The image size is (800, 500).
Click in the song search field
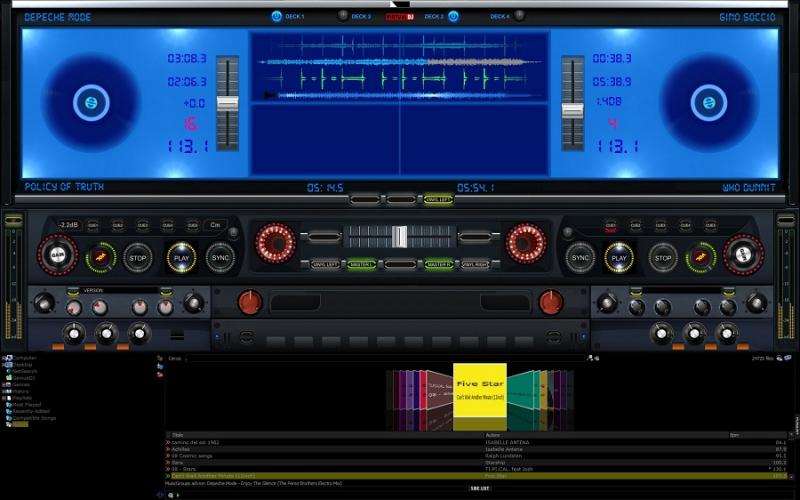click(385, 359)
